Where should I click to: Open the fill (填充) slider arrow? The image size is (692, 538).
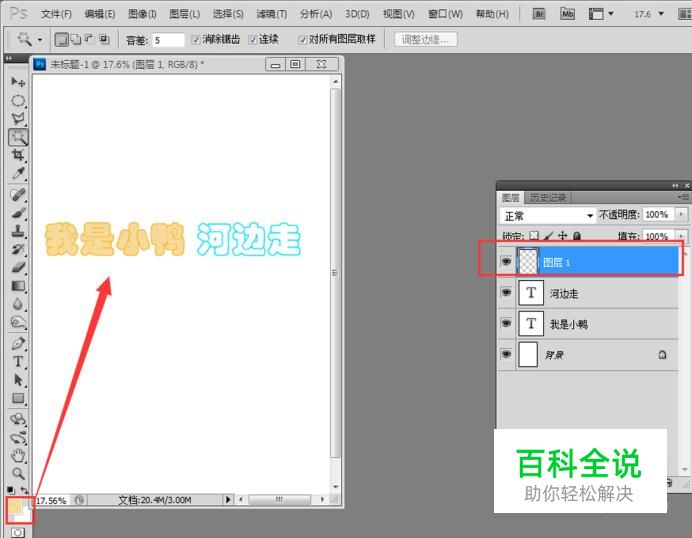click(681, 236)
